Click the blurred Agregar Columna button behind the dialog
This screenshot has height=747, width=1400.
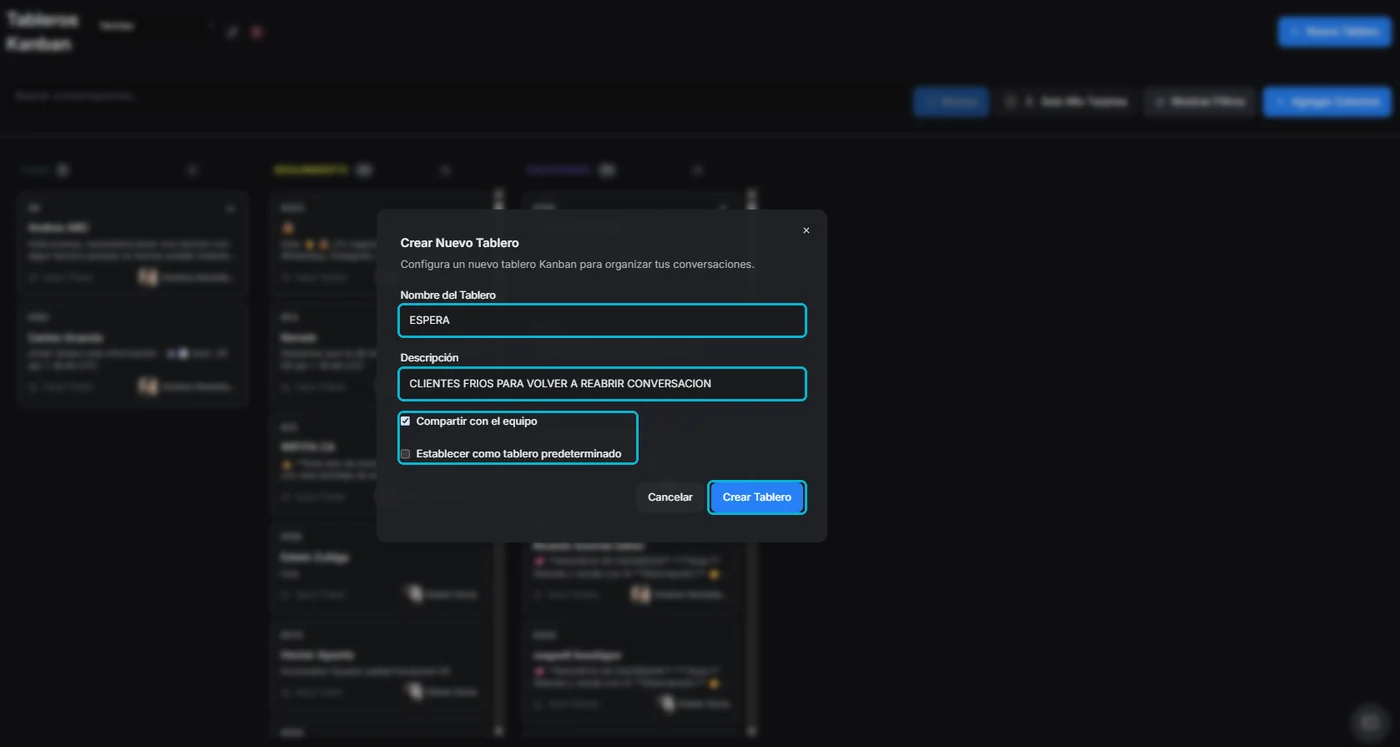pyautogui.click(x=1327, y=102)
